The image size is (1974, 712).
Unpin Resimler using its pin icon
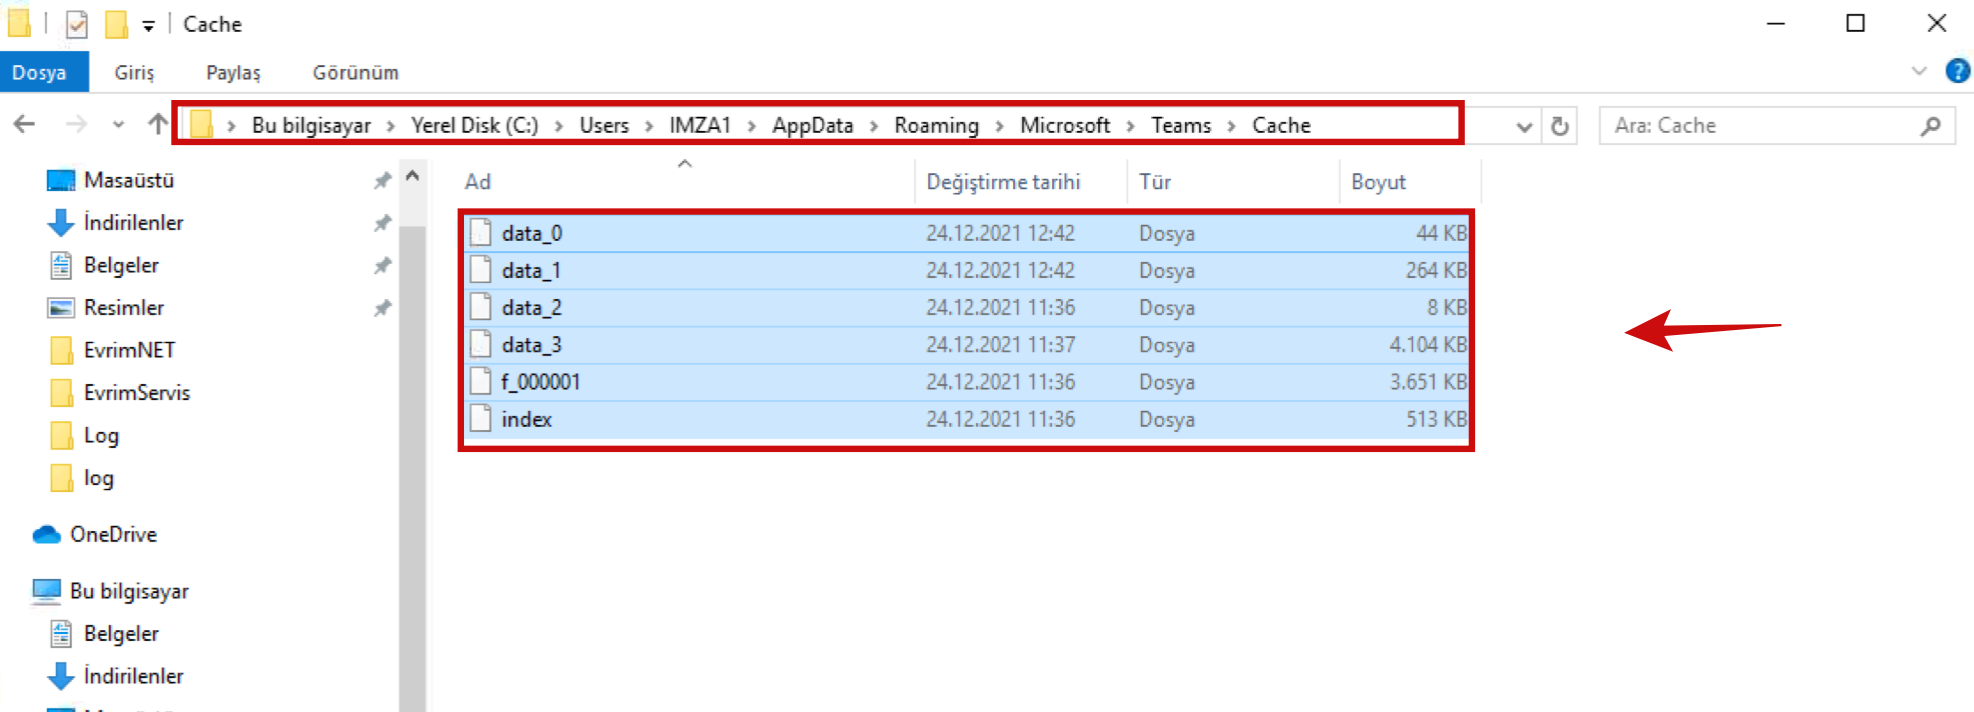[382, 309]
